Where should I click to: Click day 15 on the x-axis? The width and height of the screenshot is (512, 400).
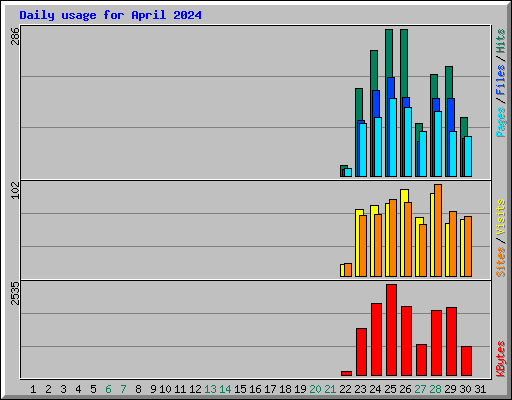240,389
